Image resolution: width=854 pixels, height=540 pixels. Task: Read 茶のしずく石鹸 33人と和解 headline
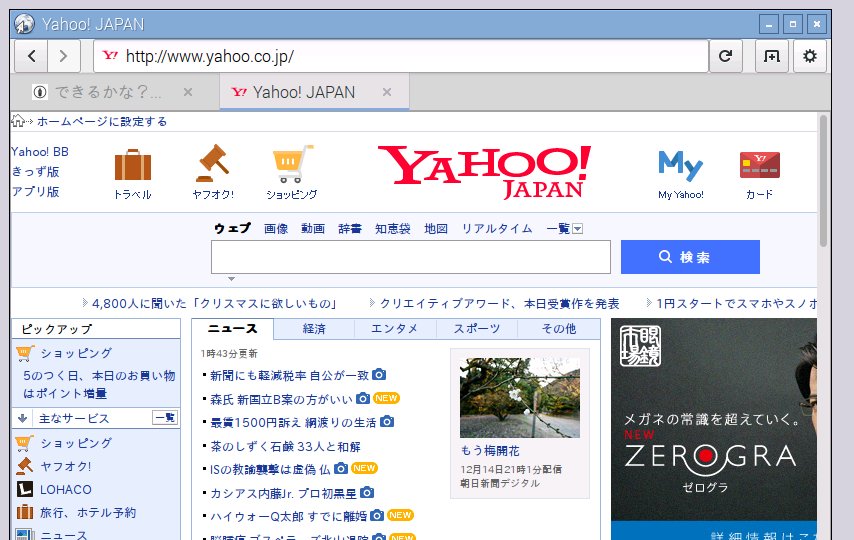pos(285,446)
